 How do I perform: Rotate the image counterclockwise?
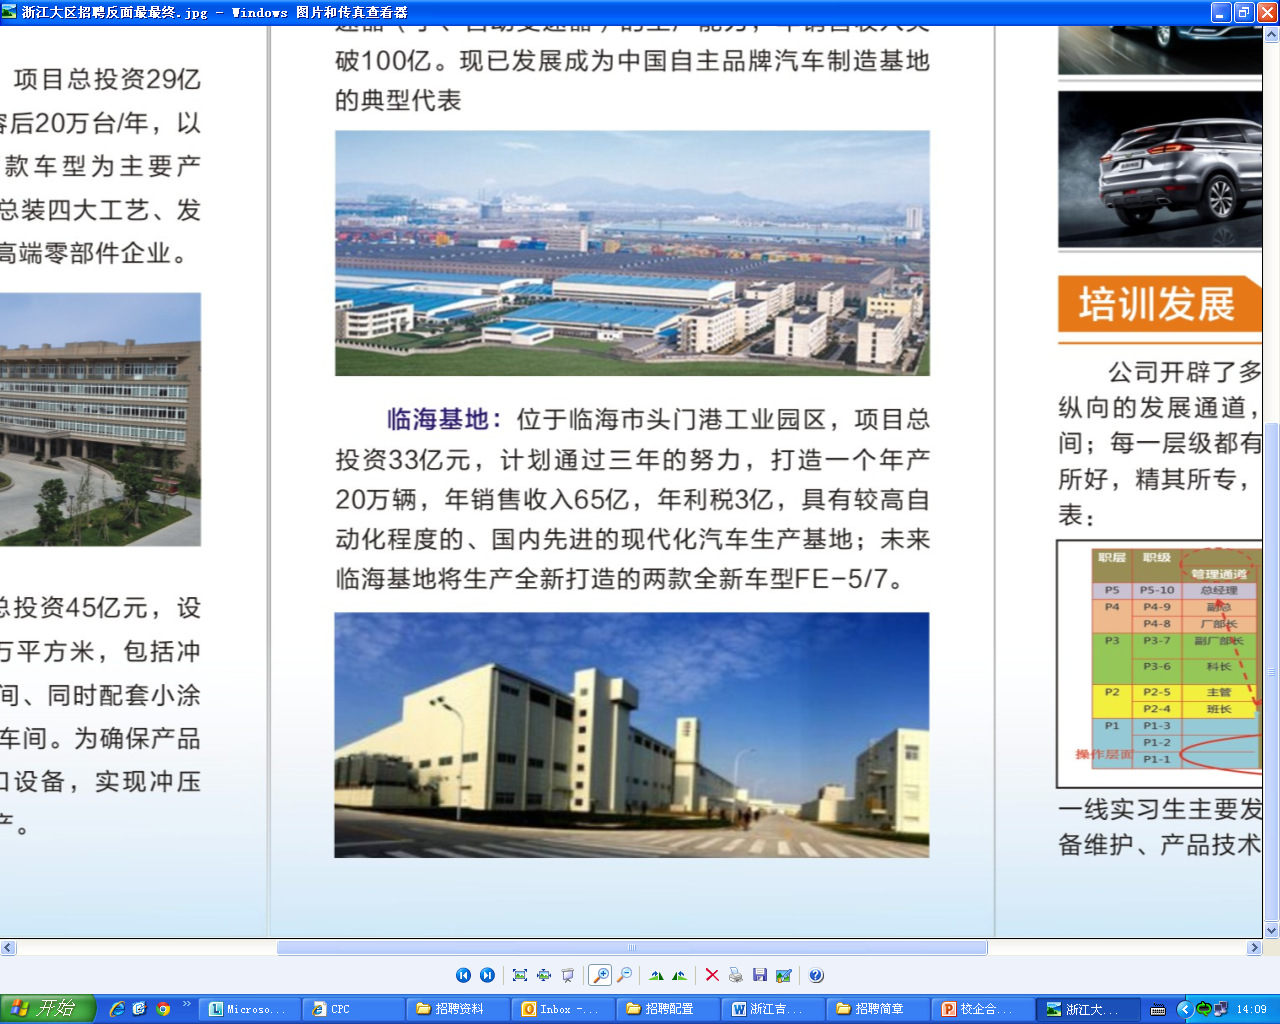680,975
